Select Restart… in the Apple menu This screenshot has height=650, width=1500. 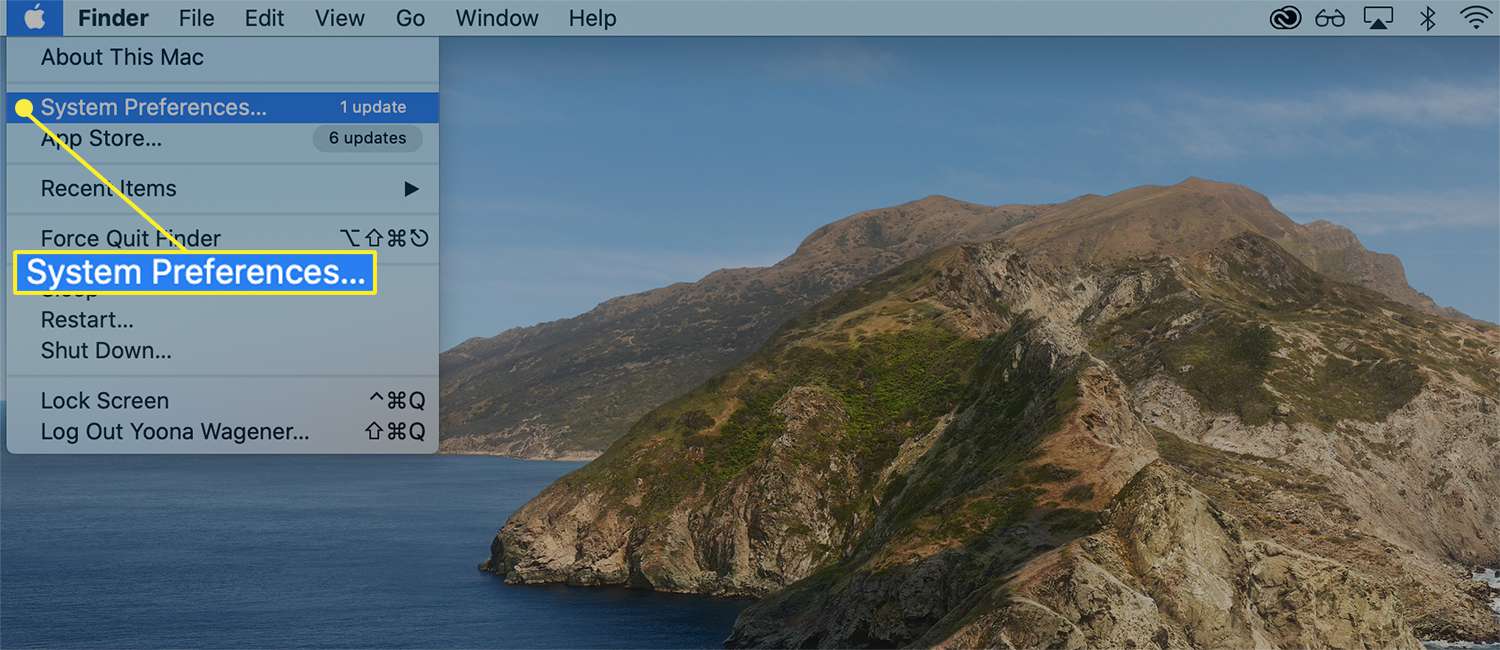click(222, 320)
